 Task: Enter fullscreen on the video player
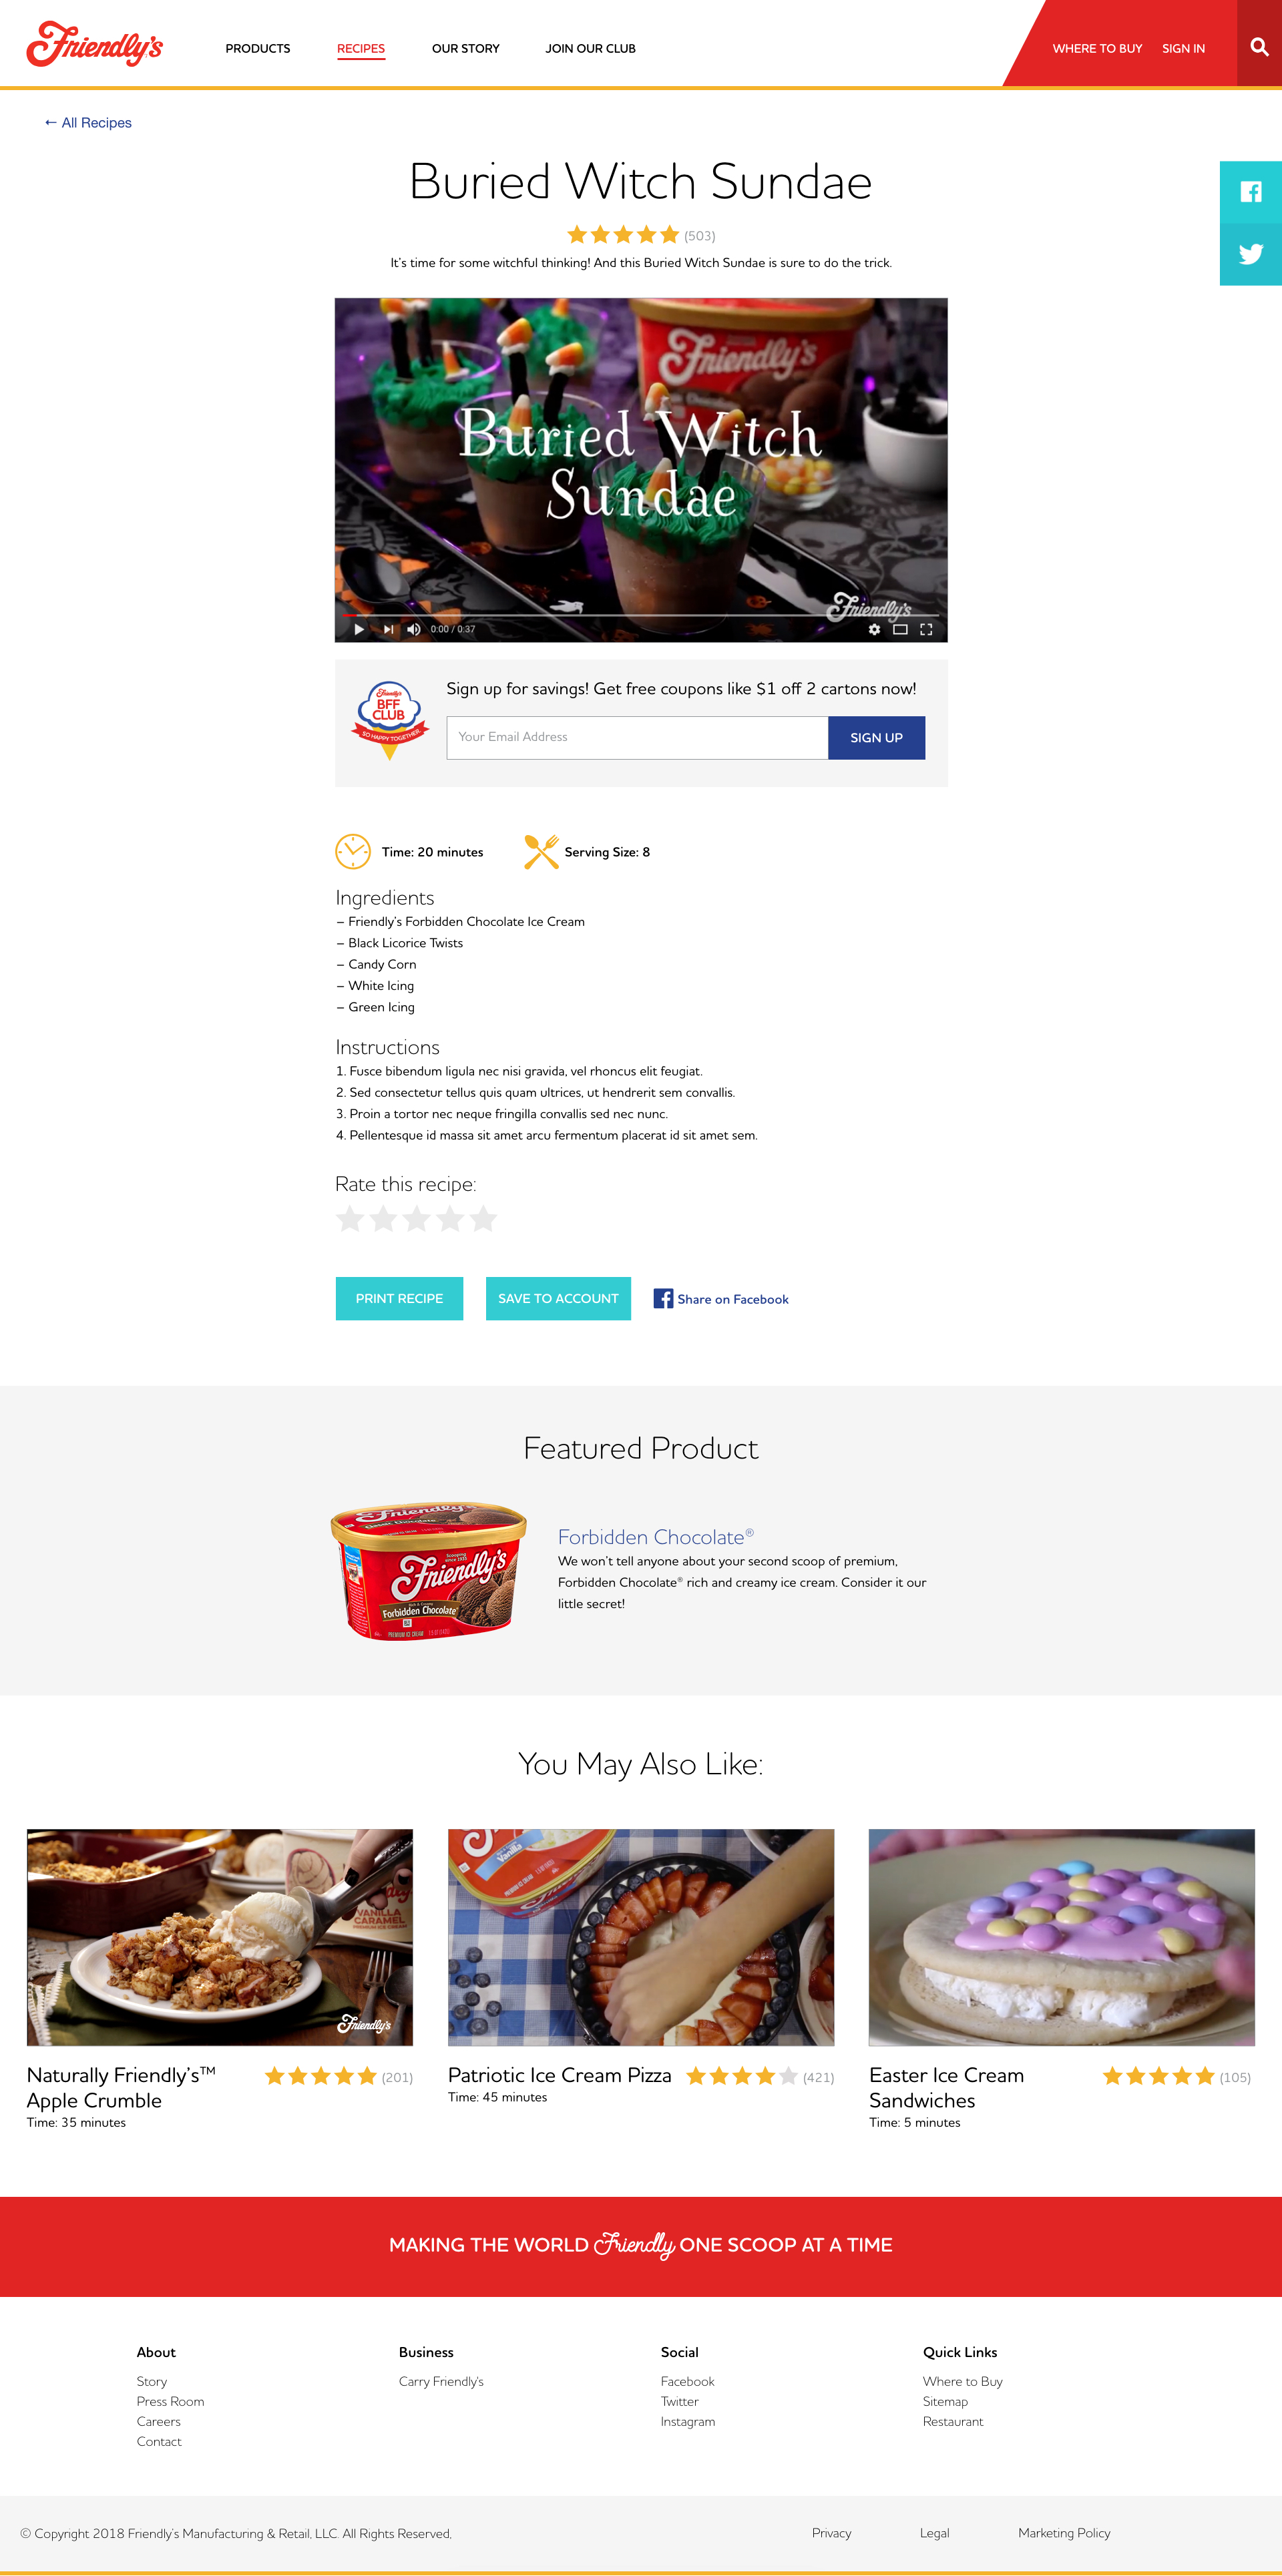[926, 629]
